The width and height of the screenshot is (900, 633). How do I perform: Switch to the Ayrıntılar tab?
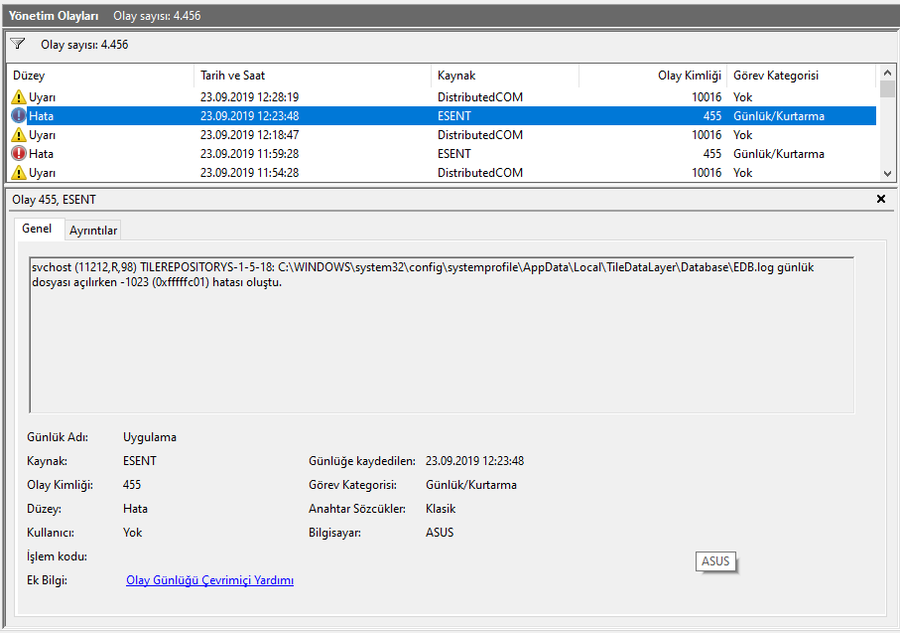(x=93, y=230)
